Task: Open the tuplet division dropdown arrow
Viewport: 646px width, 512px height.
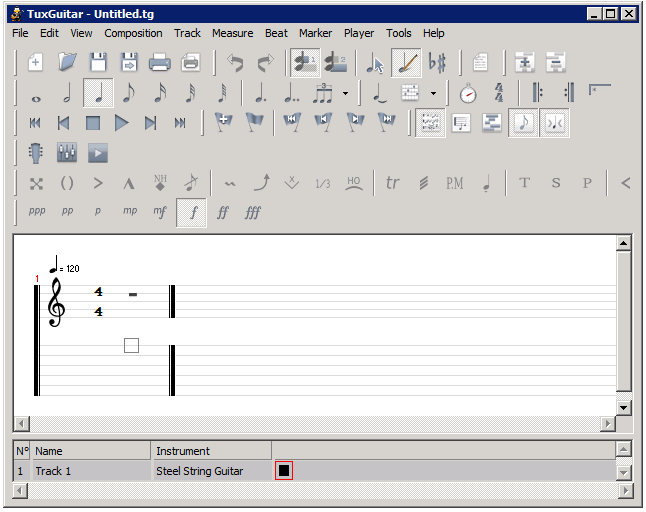Action: coord(346,94)
